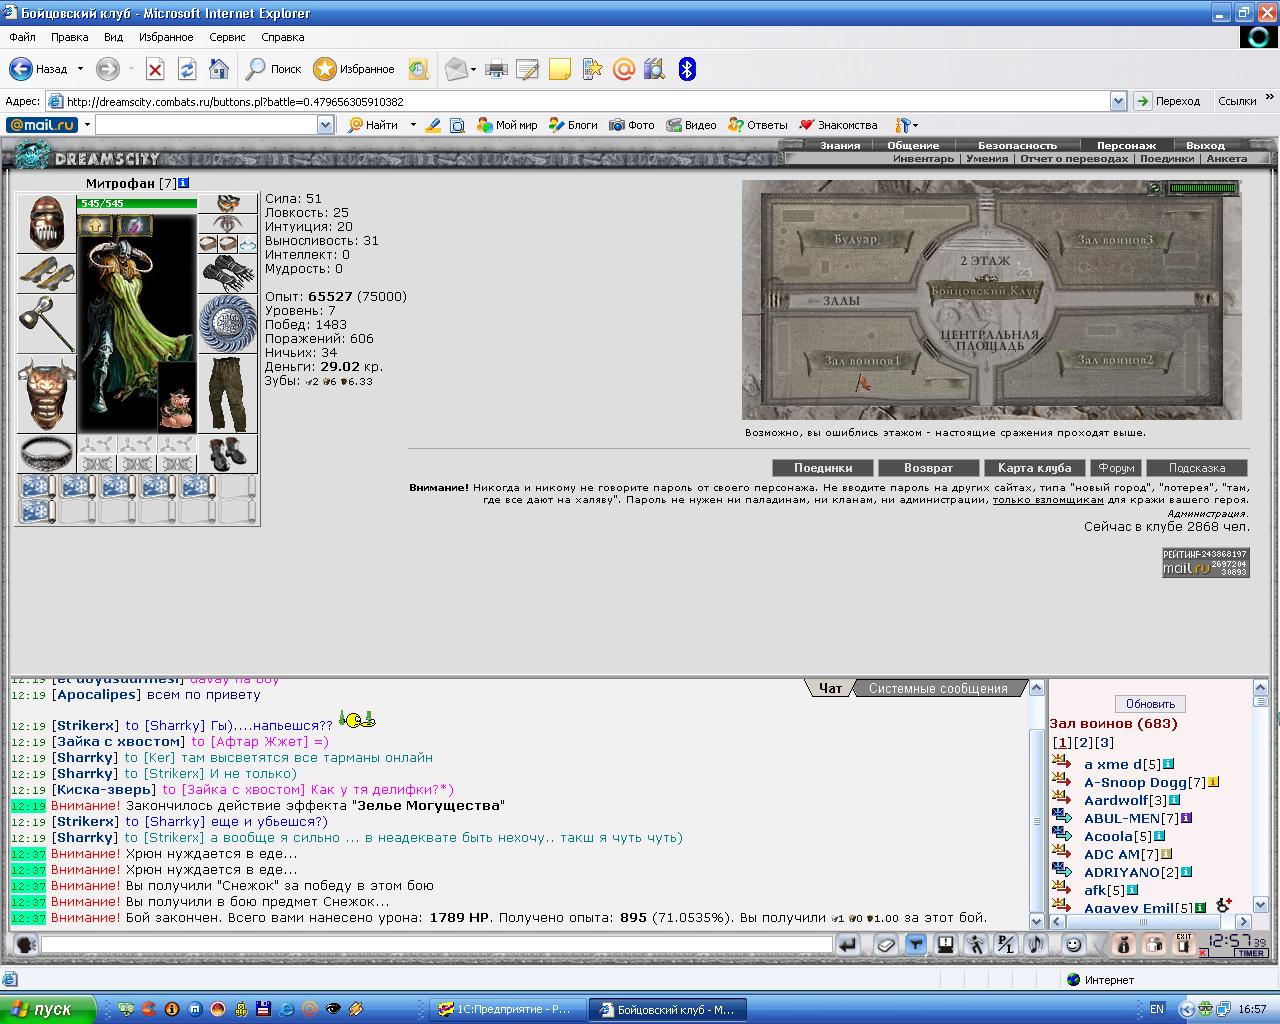Image resolution: width=1280 pixels, height=1024 pixels.
Task: Open the hammer weapon slot
Action: [46, 323]
